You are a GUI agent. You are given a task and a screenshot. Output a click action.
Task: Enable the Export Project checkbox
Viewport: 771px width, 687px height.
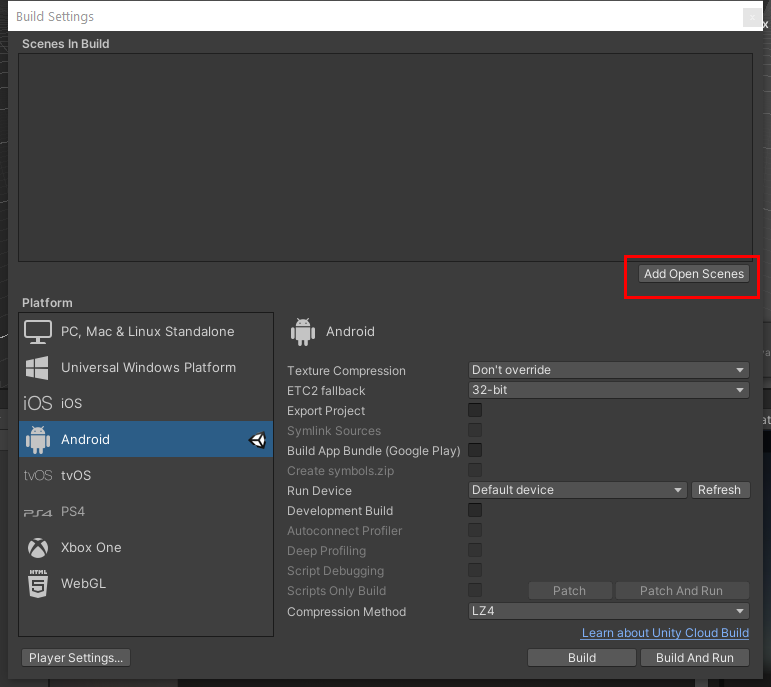point(475,411)
